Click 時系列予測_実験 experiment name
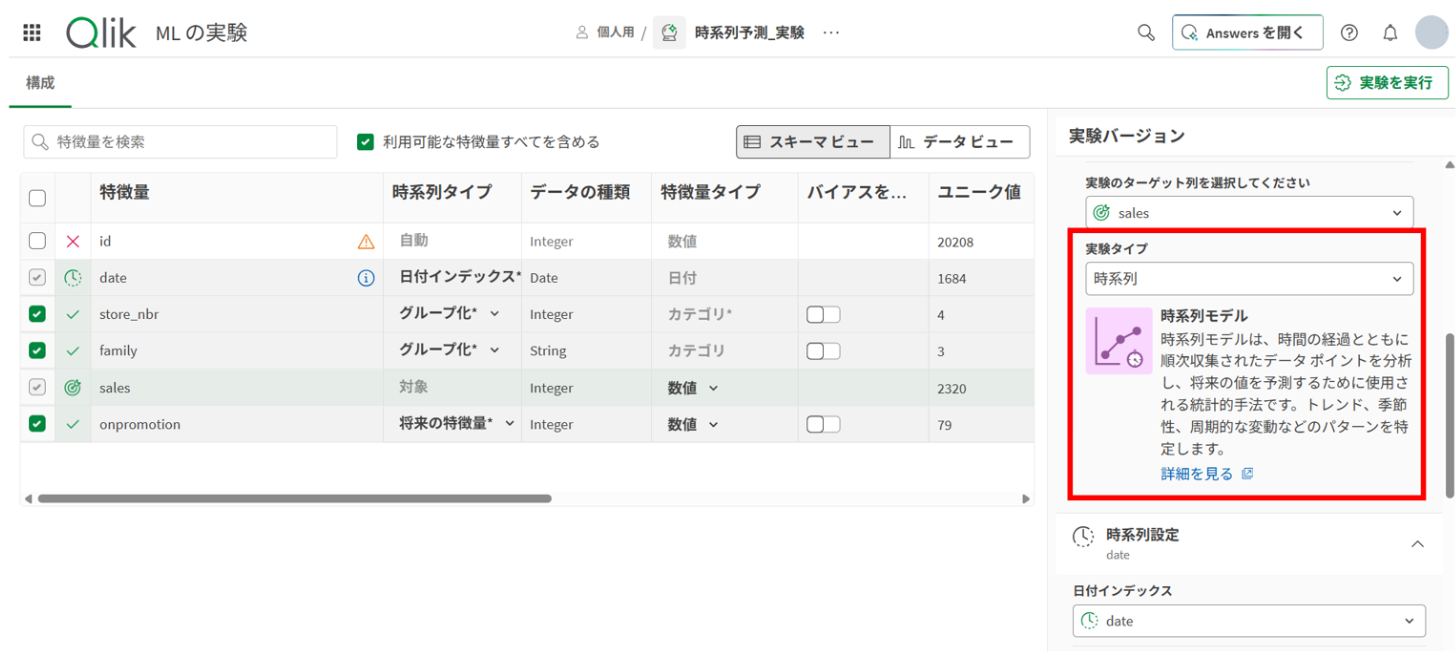The width and height of the screenshot is (1456, 660). click(749, 32)
